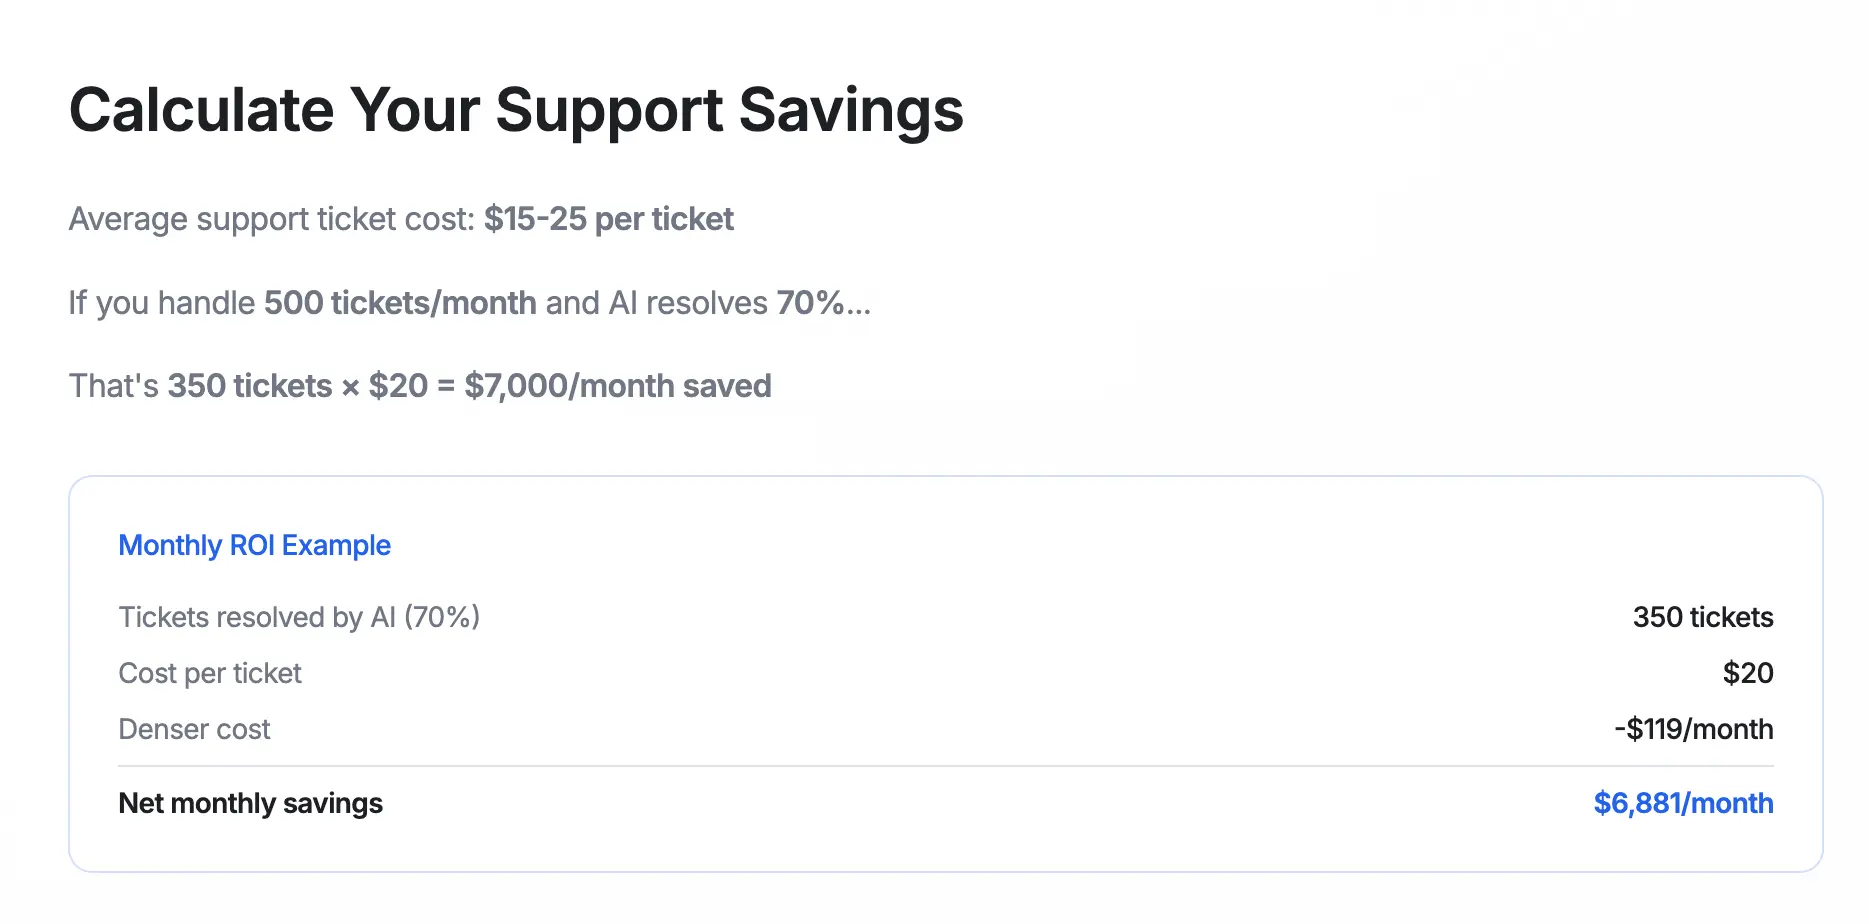Open the blue "Monthly ROI Example" title
Viewport: 1868px width, 924px height.
254,545
